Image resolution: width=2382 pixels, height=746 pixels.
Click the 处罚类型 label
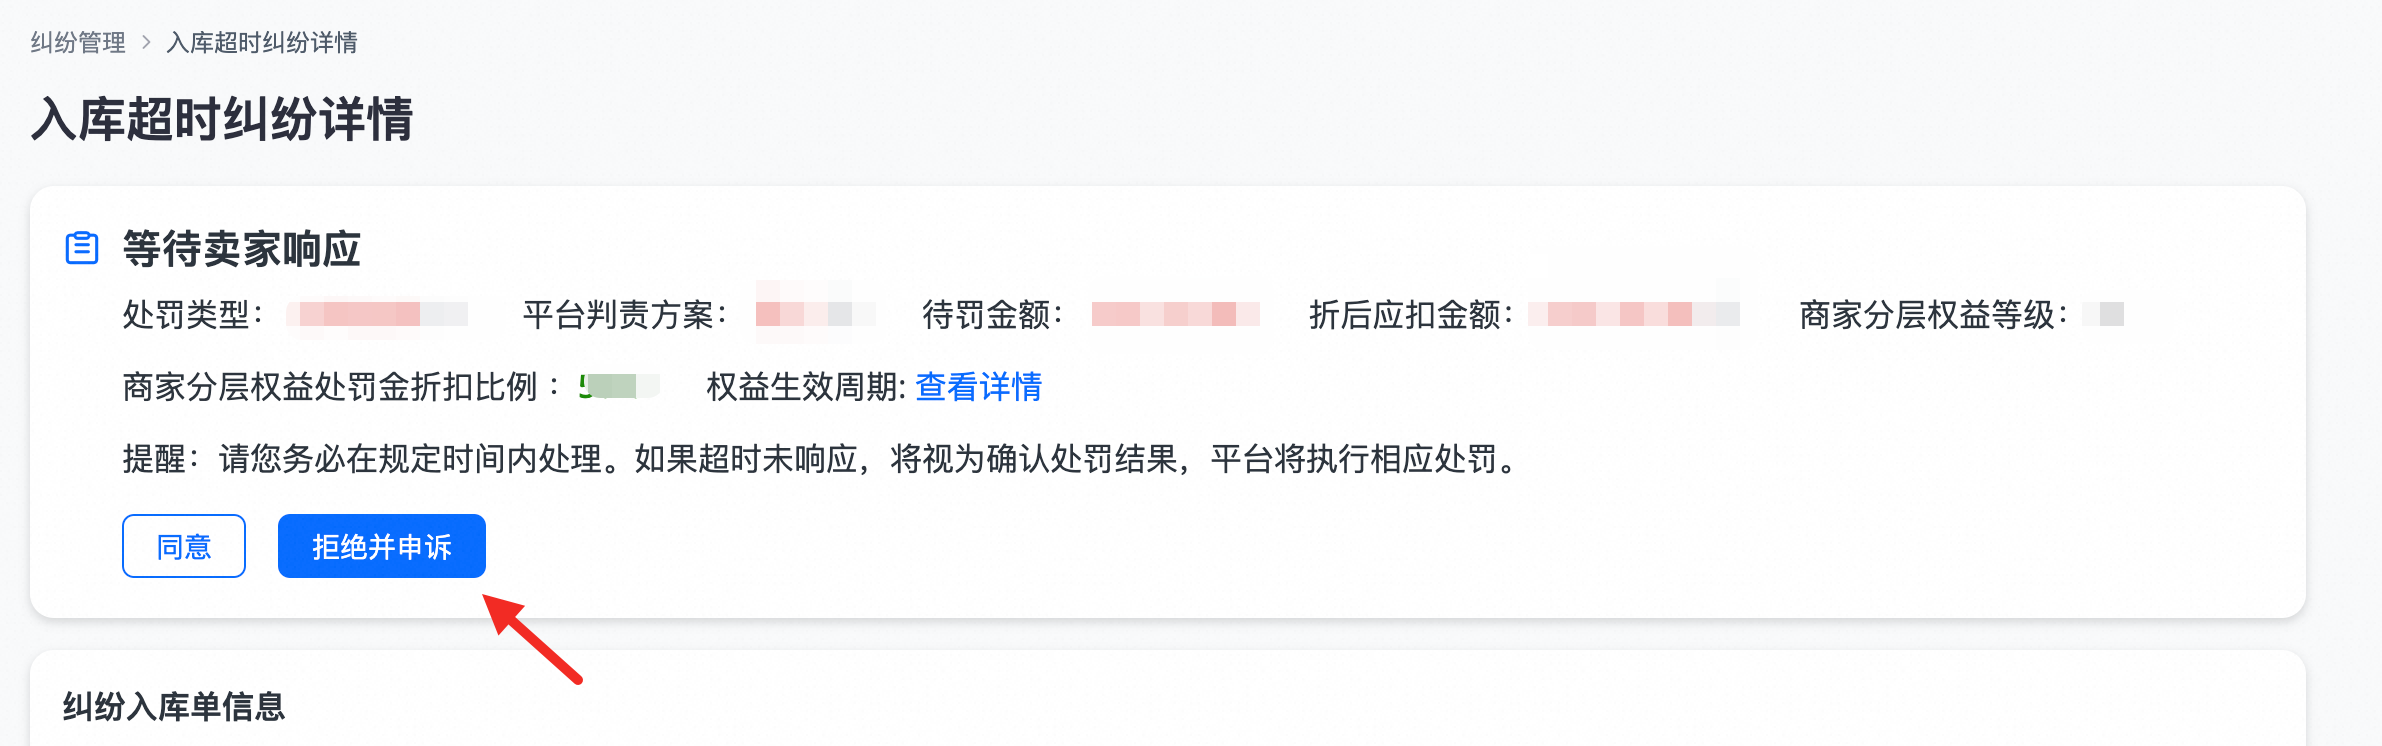192,315
